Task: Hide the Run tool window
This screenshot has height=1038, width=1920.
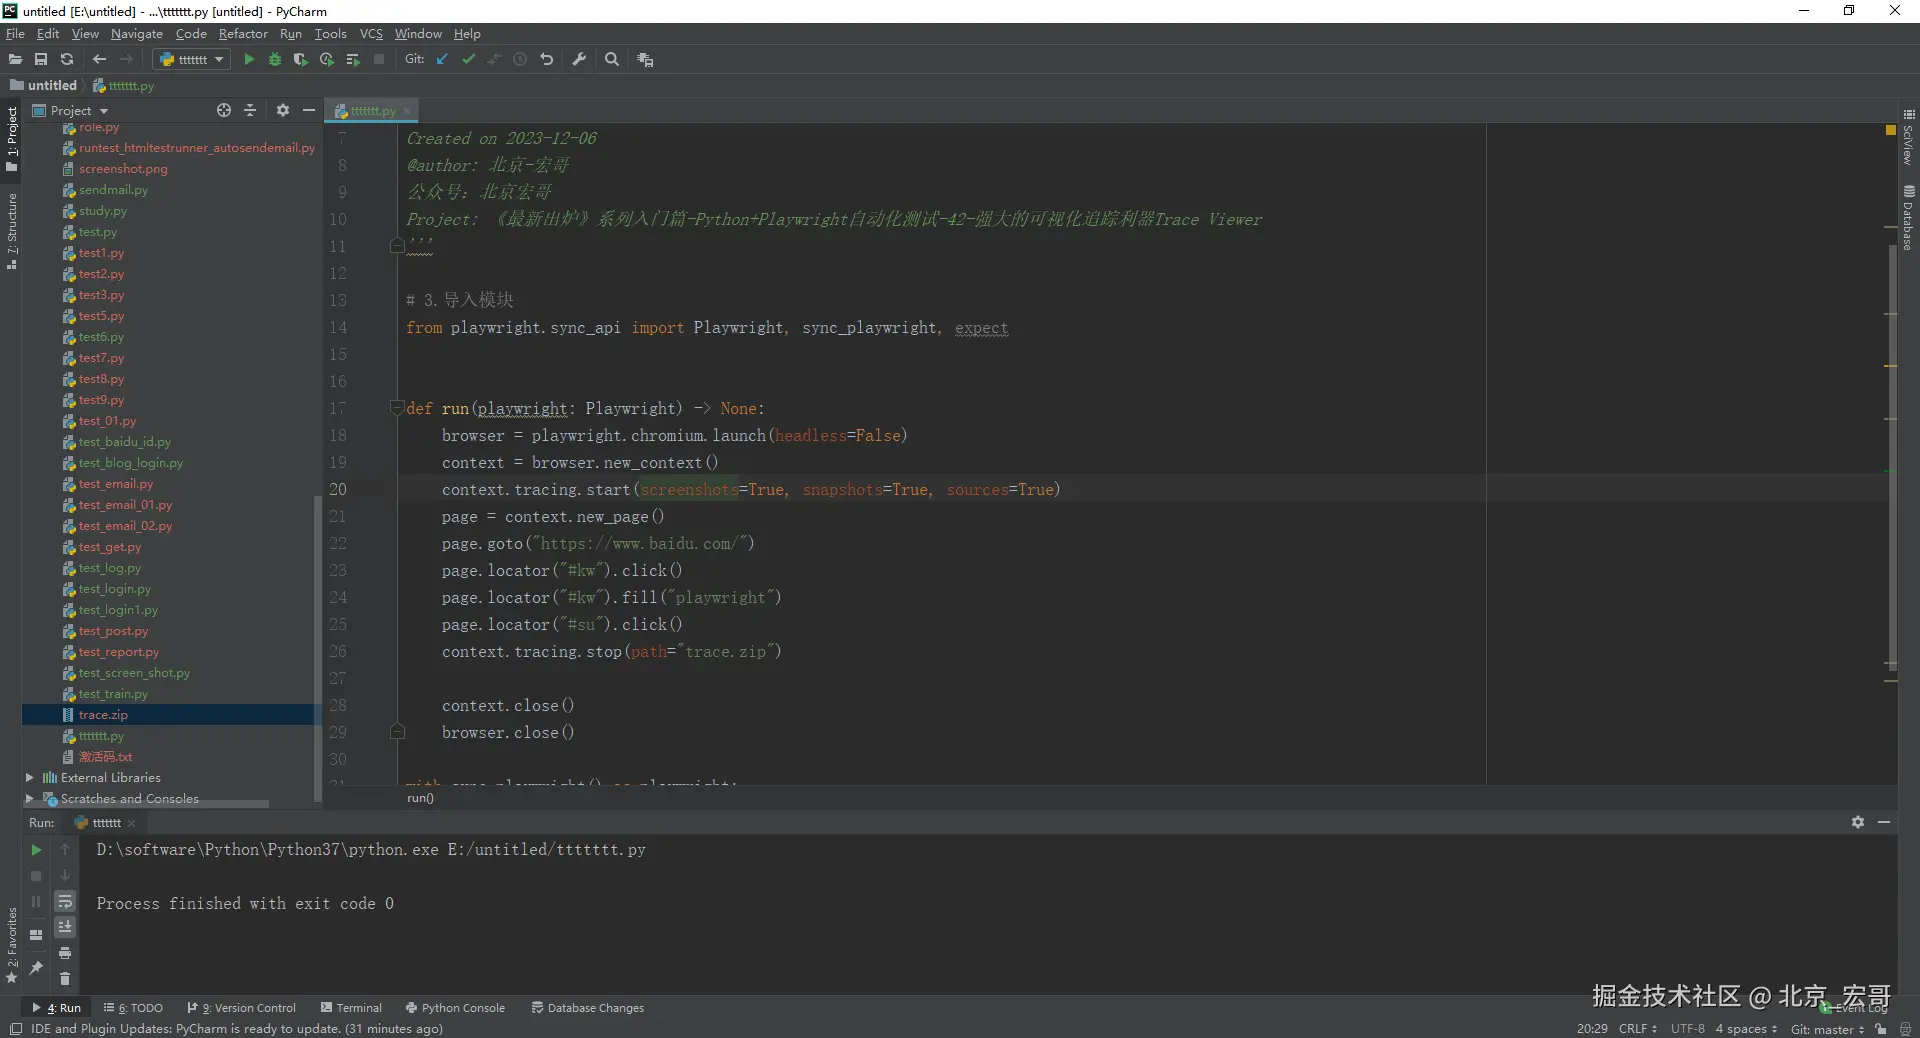Action: (x=1884, y=822)
